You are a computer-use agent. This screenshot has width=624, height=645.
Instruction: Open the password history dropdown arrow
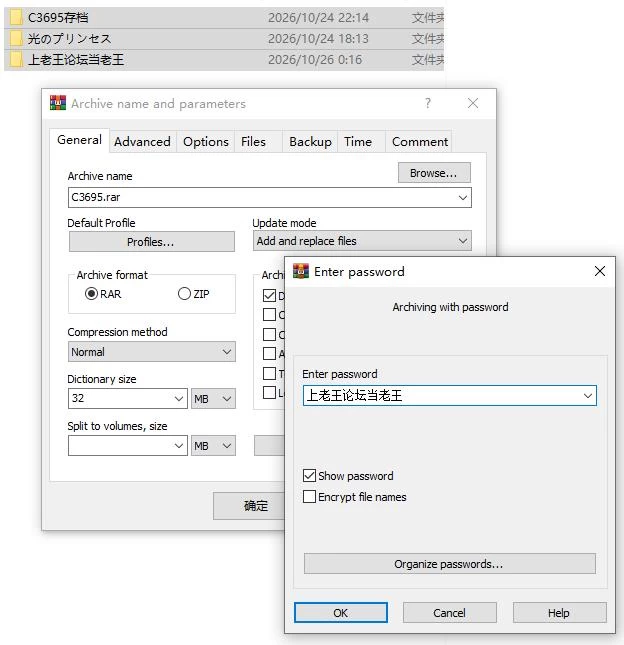pyautogui.click(x=587, y=396)
